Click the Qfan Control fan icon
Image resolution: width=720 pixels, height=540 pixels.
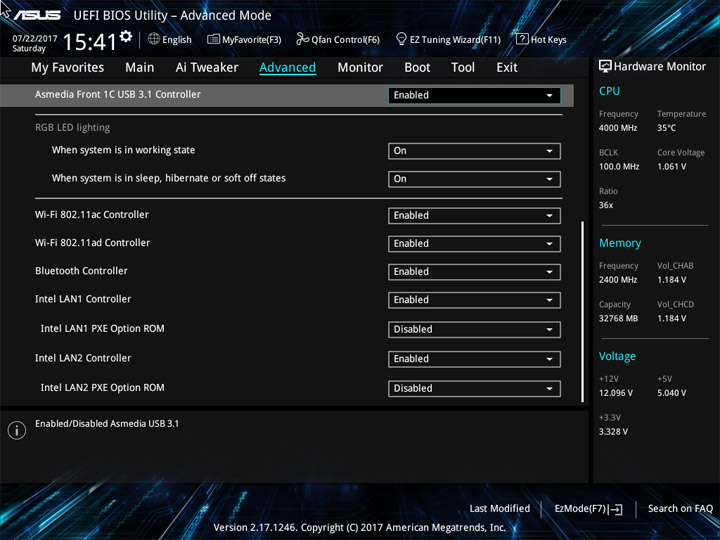click(303, 39)
